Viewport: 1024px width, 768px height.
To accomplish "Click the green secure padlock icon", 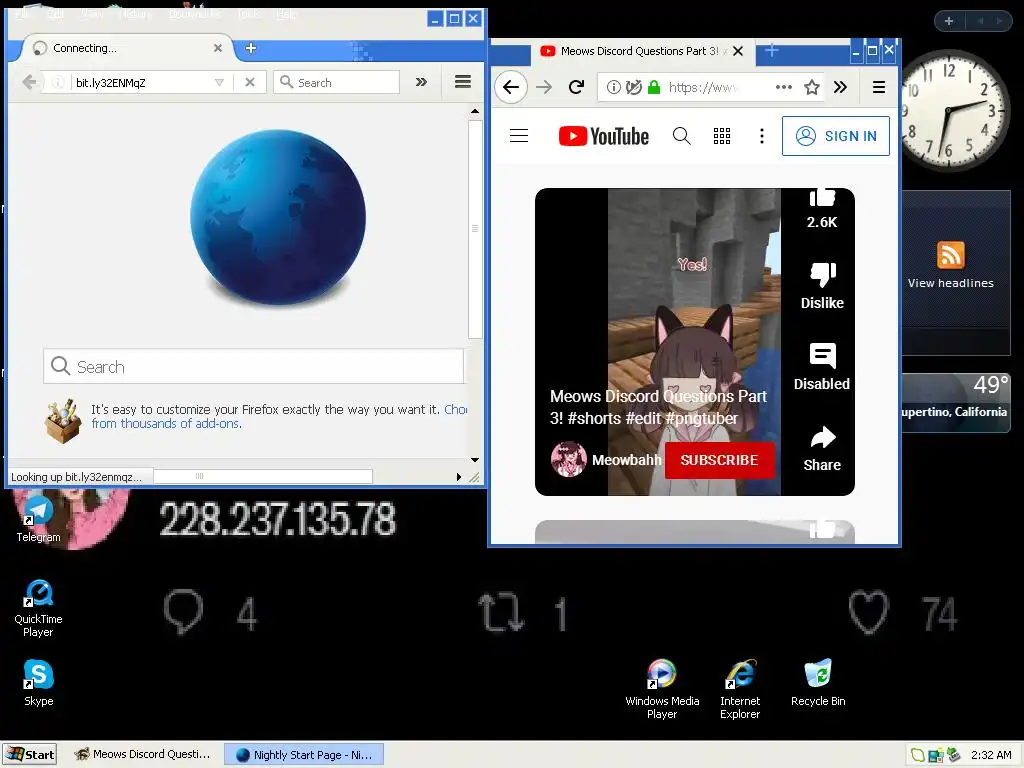I will click(654, 87).
